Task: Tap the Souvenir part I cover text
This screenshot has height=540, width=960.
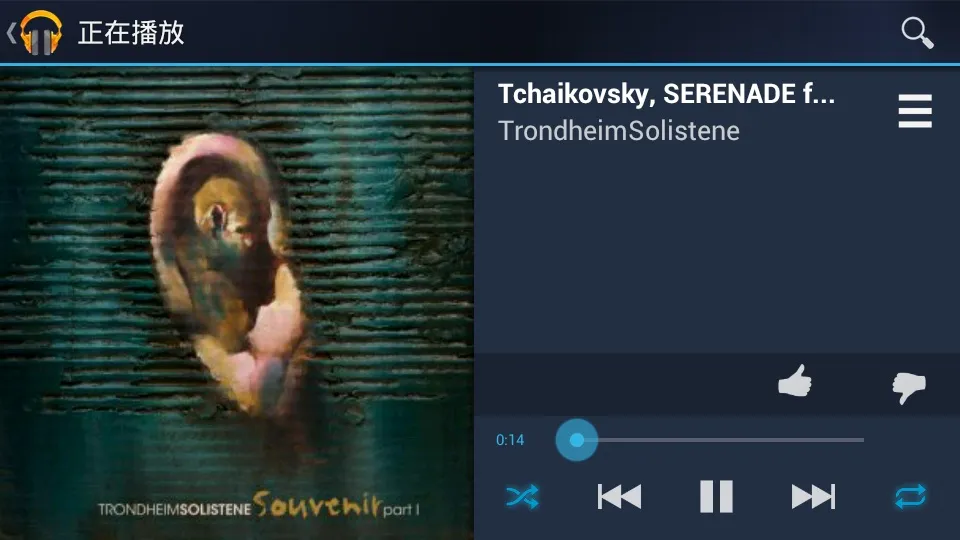Action: point(336,504)
